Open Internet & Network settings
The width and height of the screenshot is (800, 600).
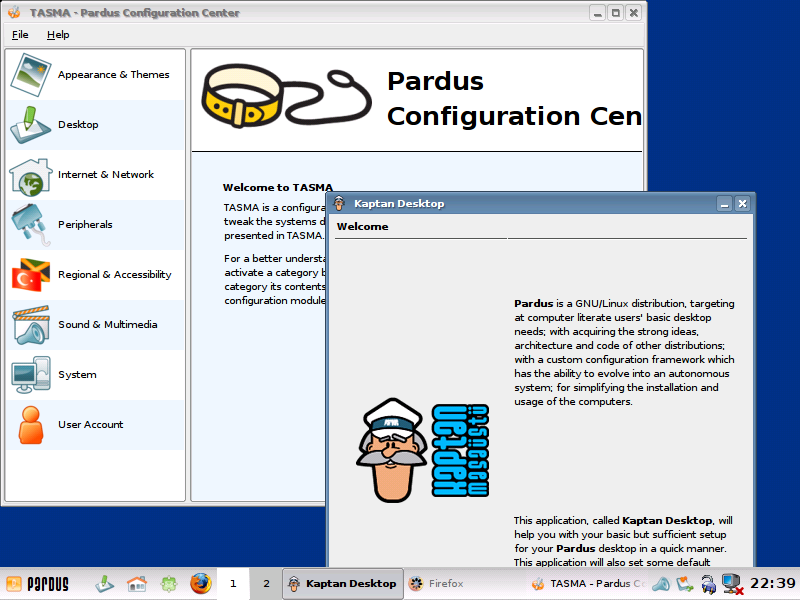[x=95, y=175]
